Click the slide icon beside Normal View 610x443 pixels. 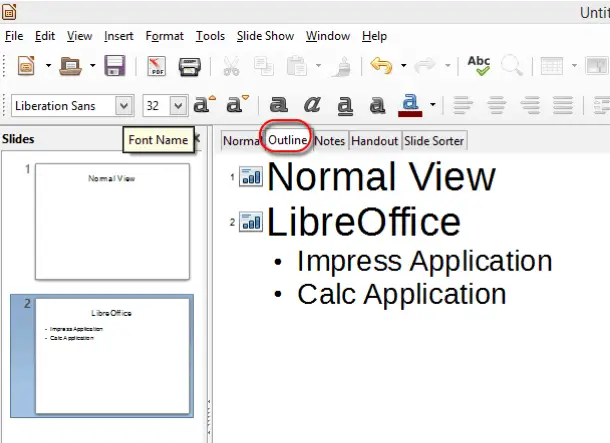coord(251,176)
